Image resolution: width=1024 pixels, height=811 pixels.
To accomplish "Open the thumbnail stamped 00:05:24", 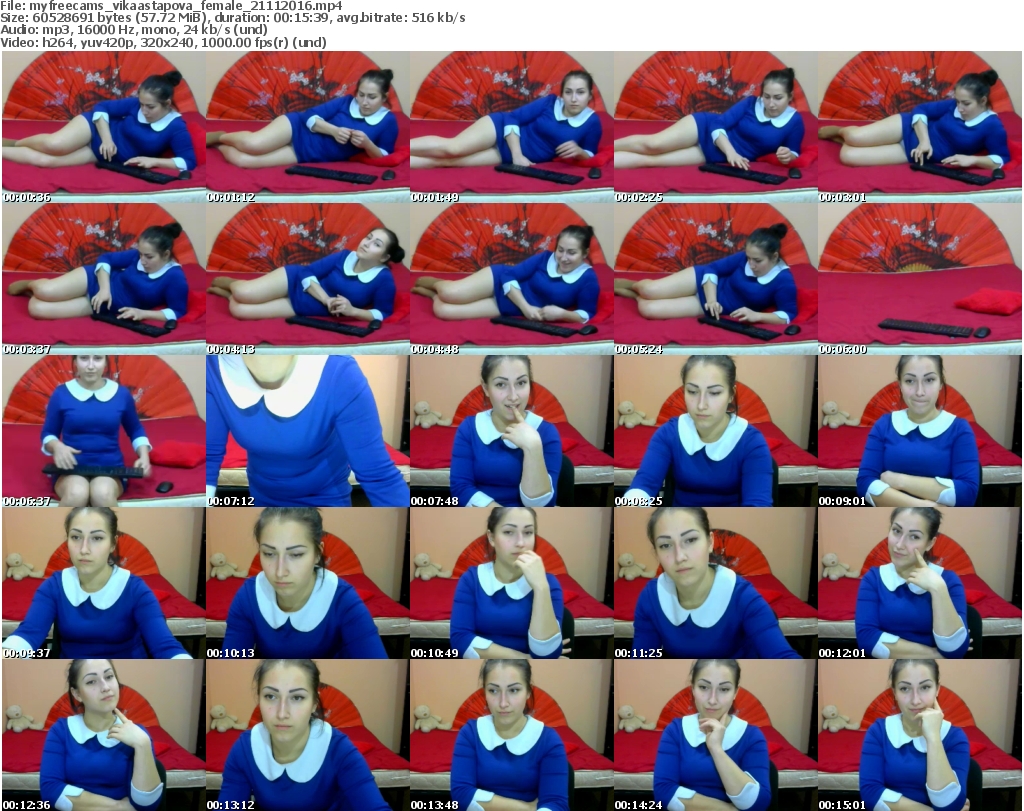I will (716, 279).
